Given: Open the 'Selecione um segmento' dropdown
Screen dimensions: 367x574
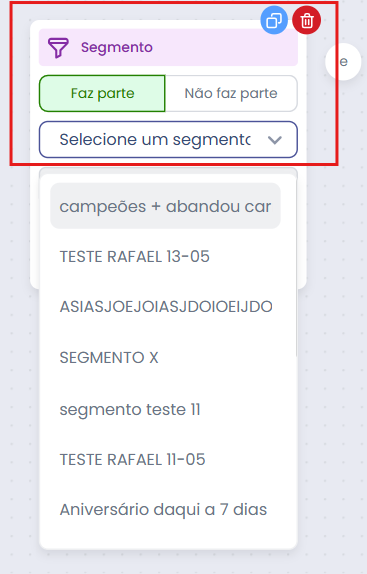Looking at the screenshot, I should (168, 139).
